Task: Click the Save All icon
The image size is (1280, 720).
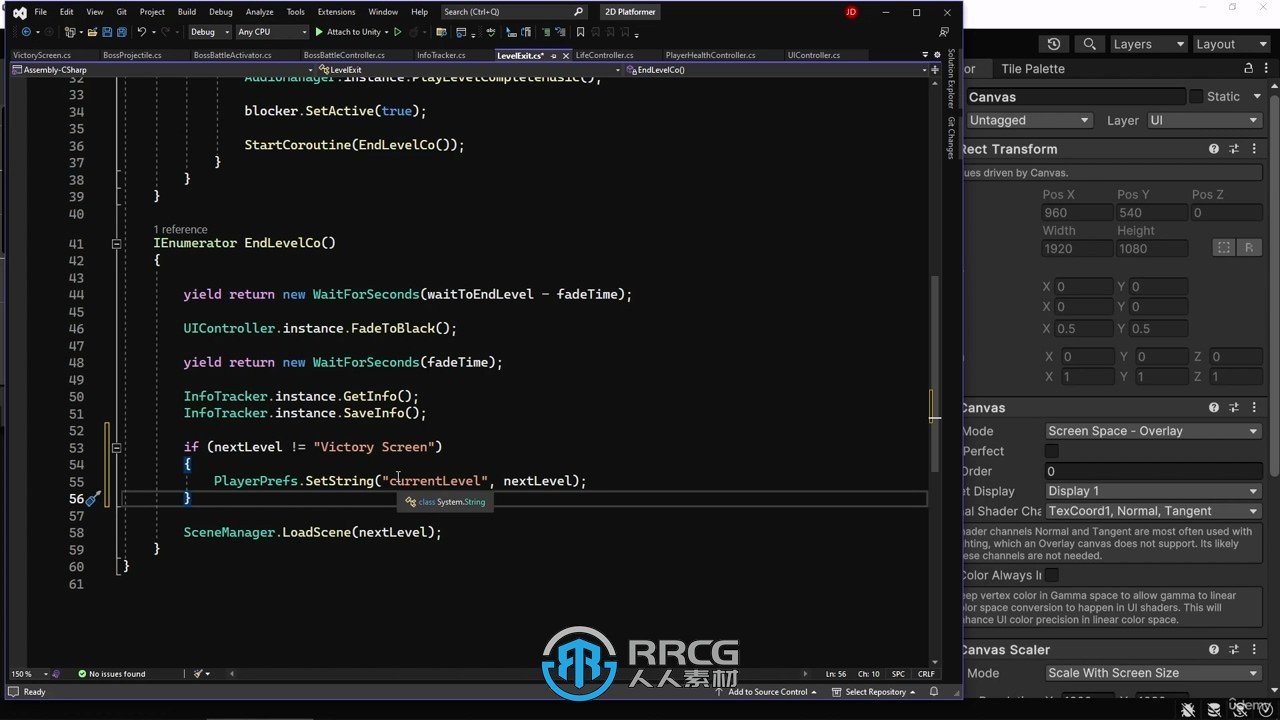Action: [120, 32]
